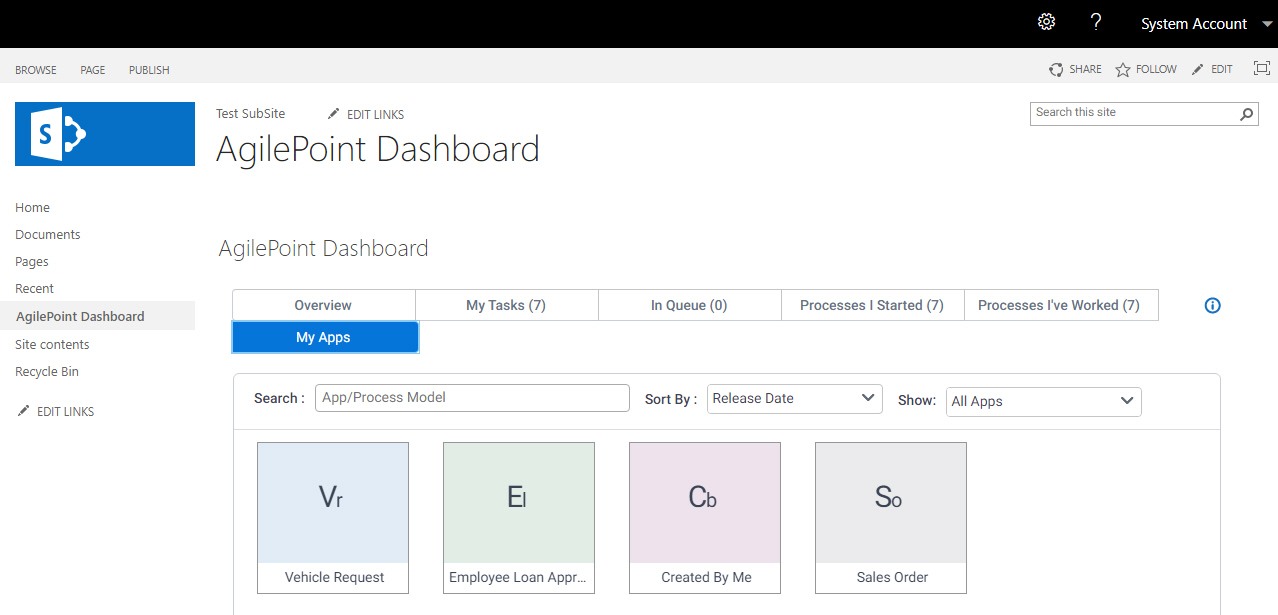The image size is (1278, 615).
Task: Open the Created By Me app tile
Action: click(705, 518)
